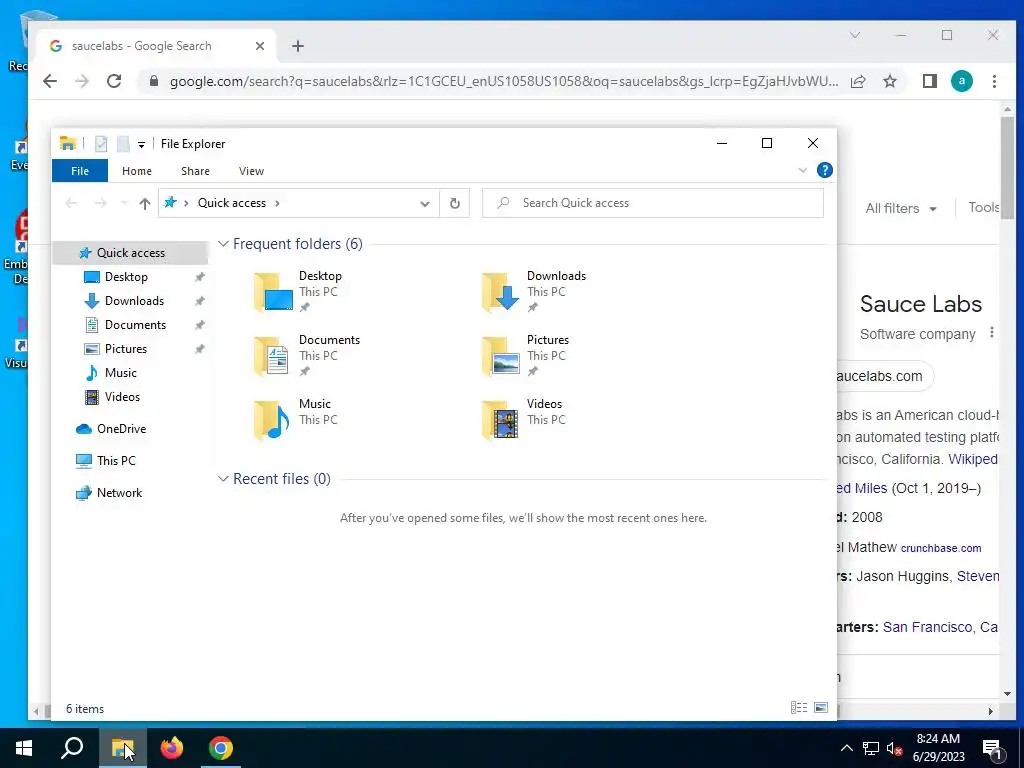Click the New folder quick access toolbar icon
Viewport: 1024px width, 768px height.
pos(123,144)
